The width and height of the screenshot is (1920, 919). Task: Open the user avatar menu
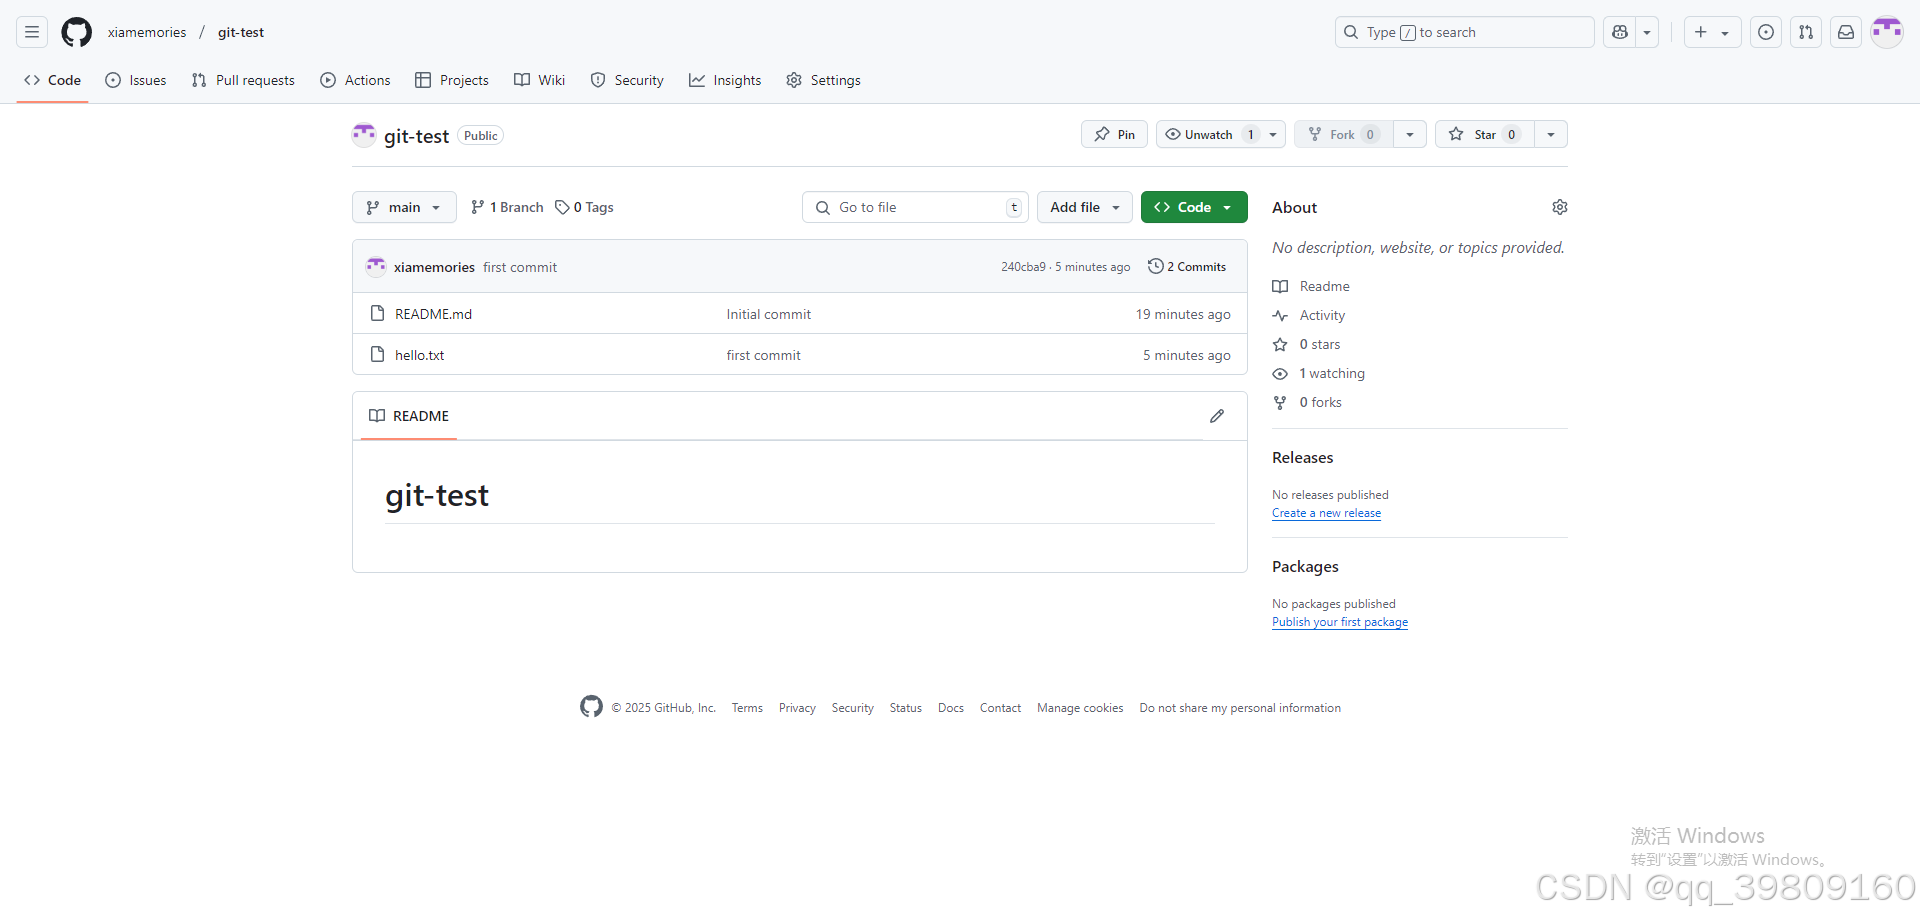(x=1887, y=32)
